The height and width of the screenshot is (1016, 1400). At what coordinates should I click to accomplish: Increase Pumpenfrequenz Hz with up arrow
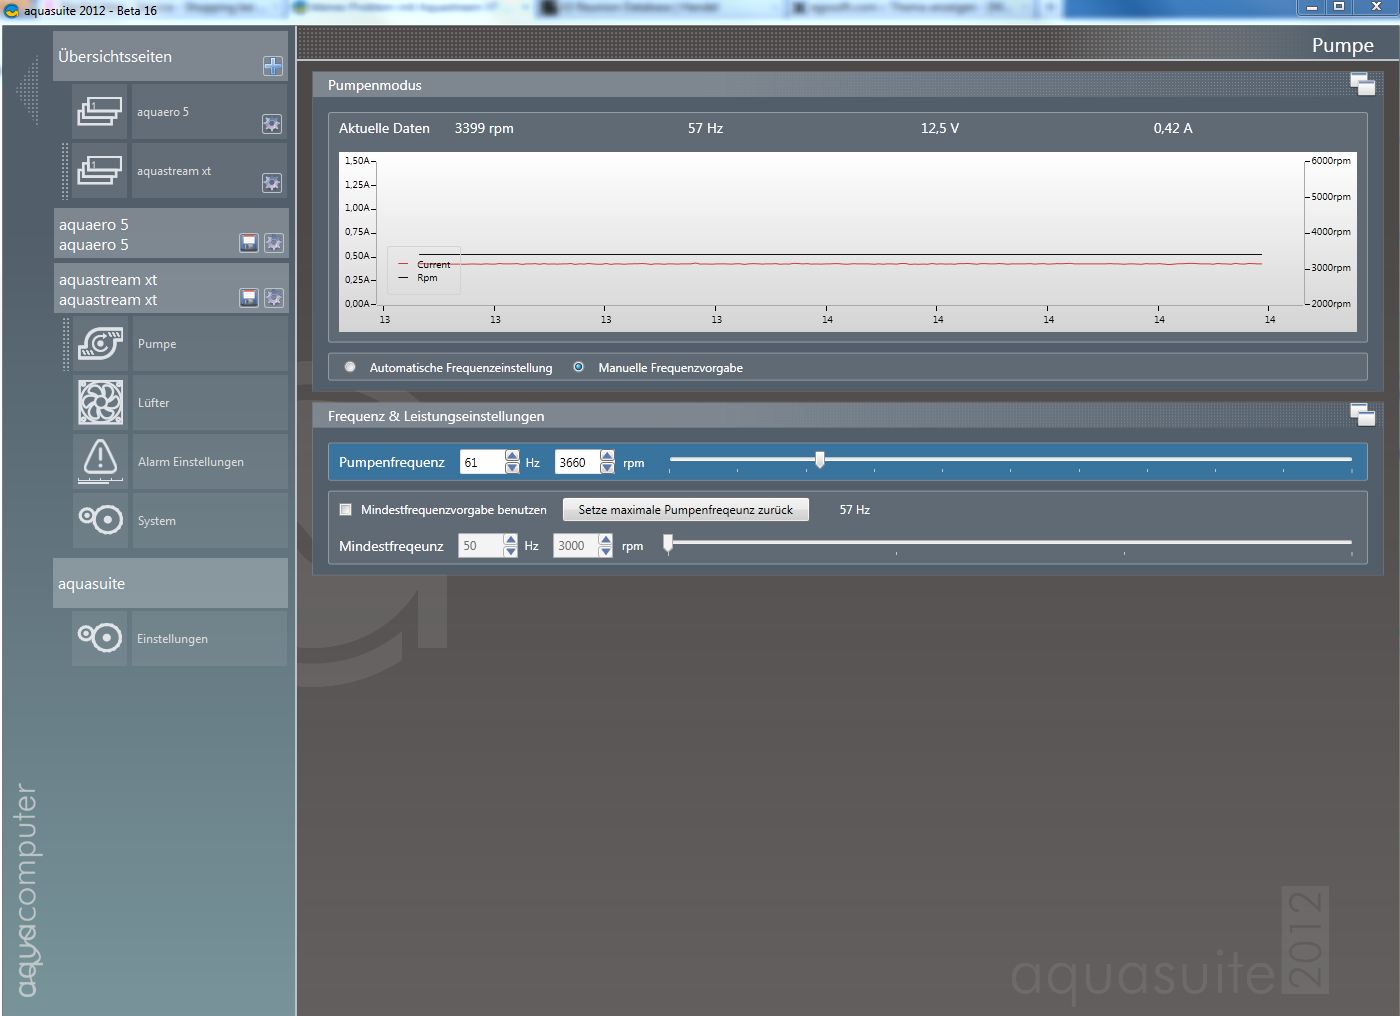[512, 457]
